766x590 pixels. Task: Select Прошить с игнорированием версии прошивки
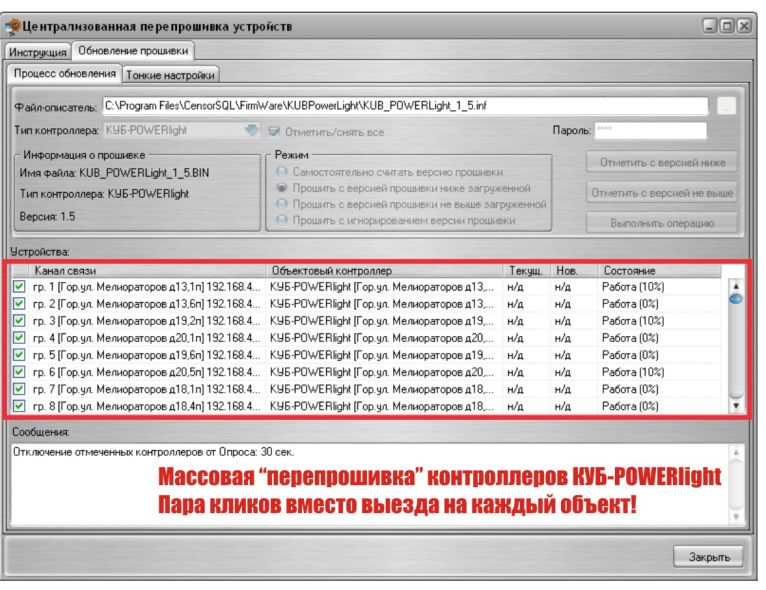(281, 220)
